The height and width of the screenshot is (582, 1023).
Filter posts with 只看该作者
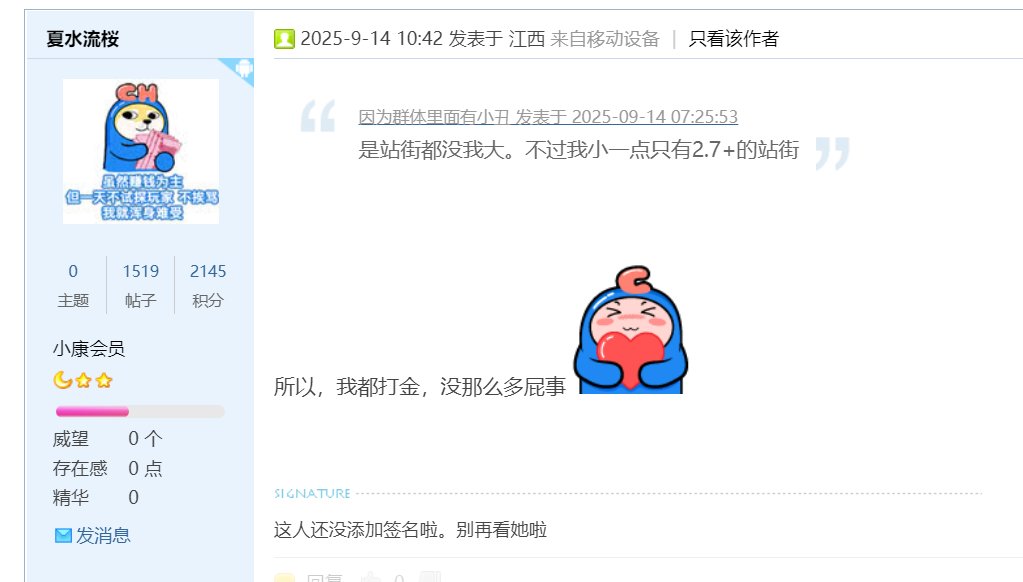click(x=733, y=39)
